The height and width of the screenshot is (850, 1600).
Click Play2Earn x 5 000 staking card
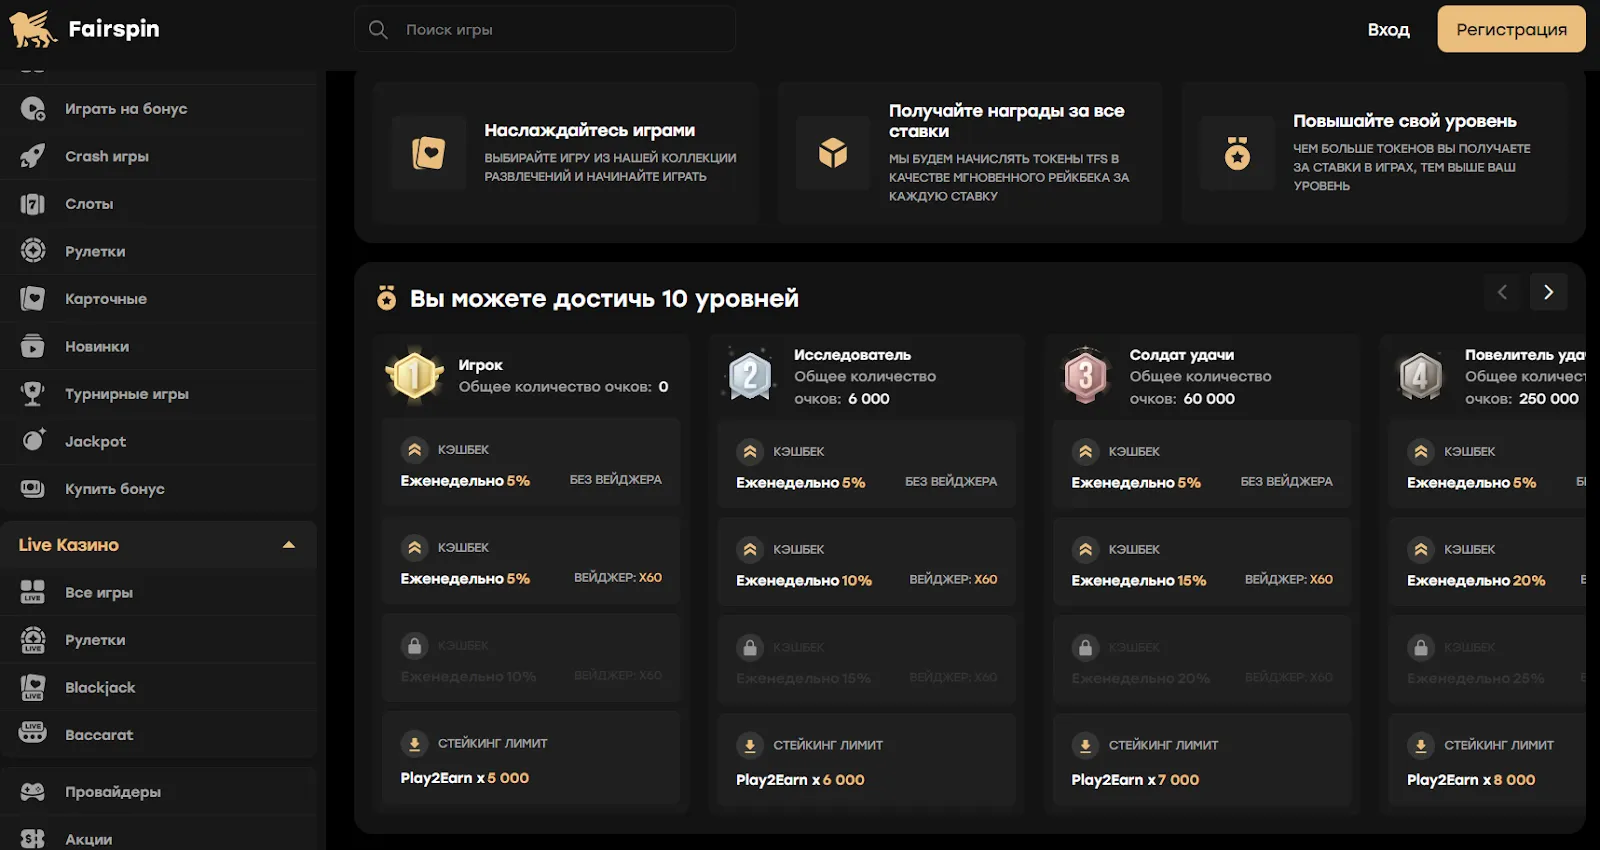pyautogui.click(x=531, y=759)
